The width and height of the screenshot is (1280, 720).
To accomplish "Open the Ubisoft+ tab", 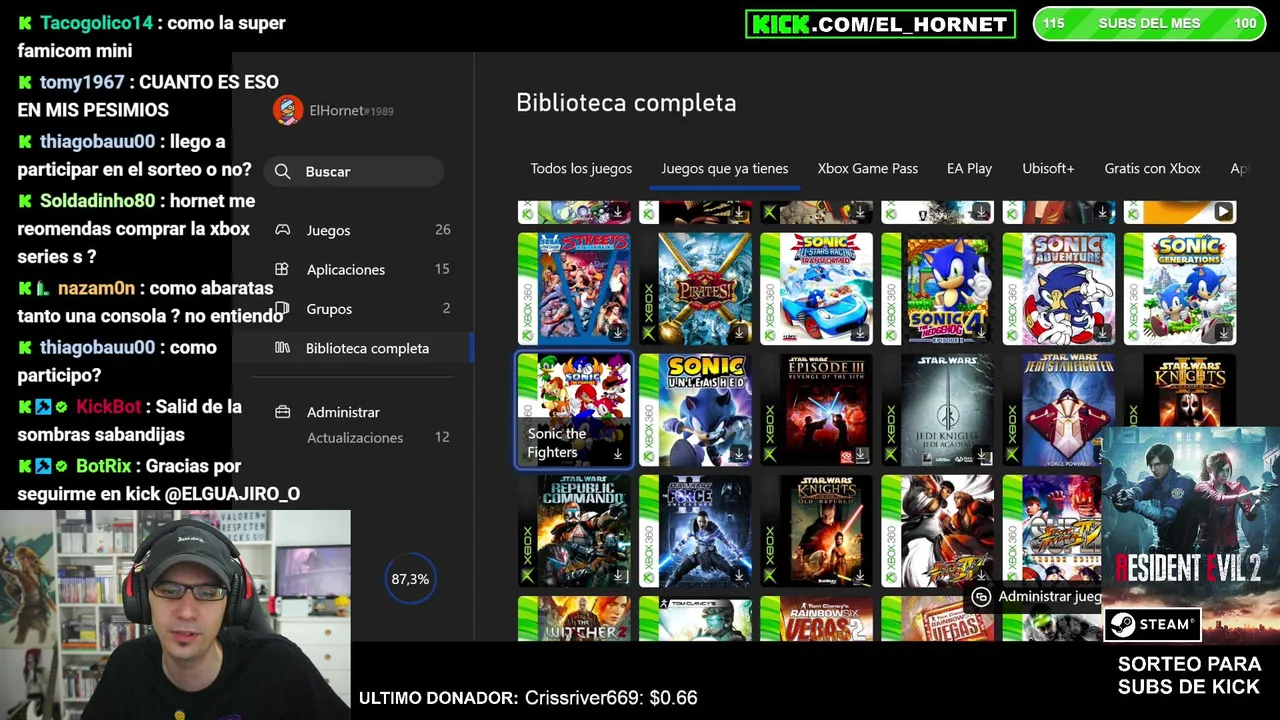I will click(x=1048, y=168).
